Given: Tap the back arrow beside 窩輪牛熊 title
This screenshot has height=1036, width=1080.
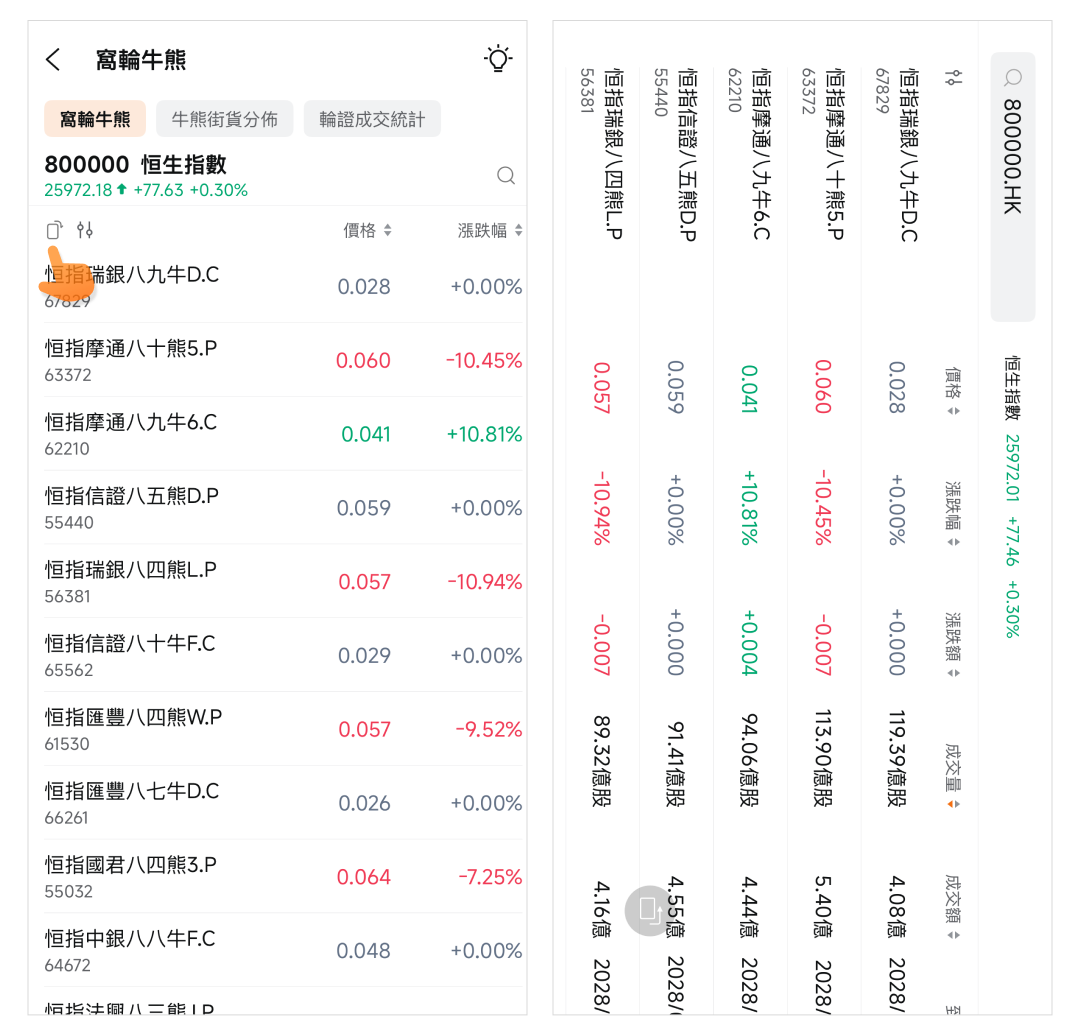Looking at the screenshot, I should (x=54, y=60).
